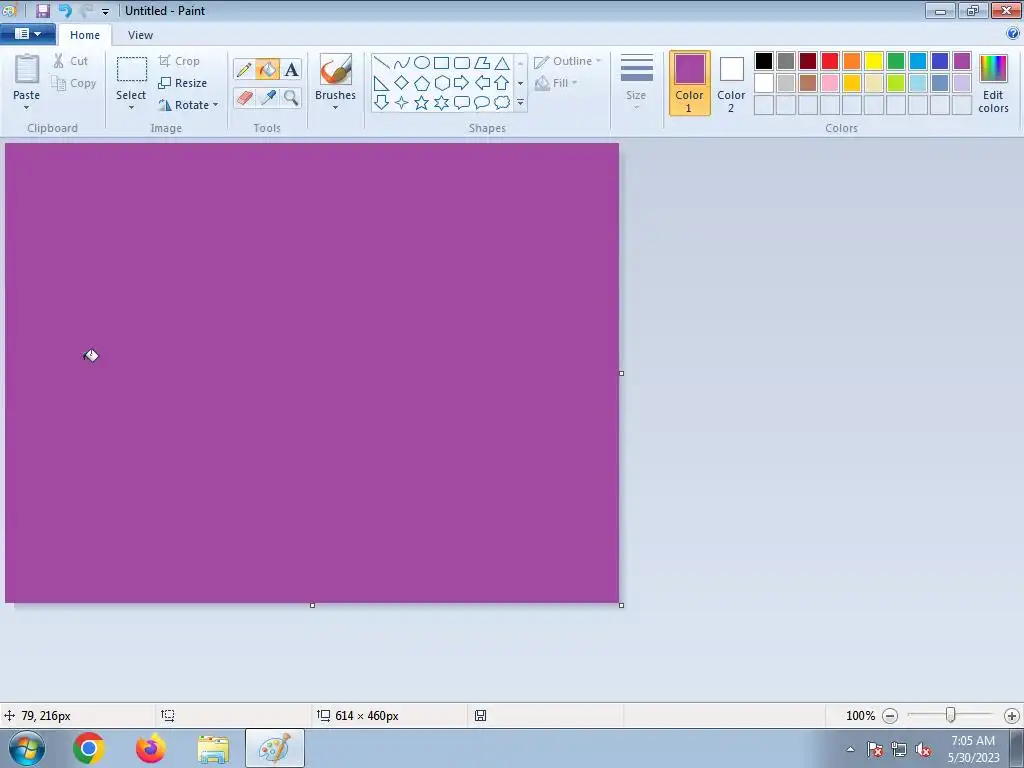Select the Pencil tool
The width and height of the screenshot is (1024, 768).
coord(244,69)
